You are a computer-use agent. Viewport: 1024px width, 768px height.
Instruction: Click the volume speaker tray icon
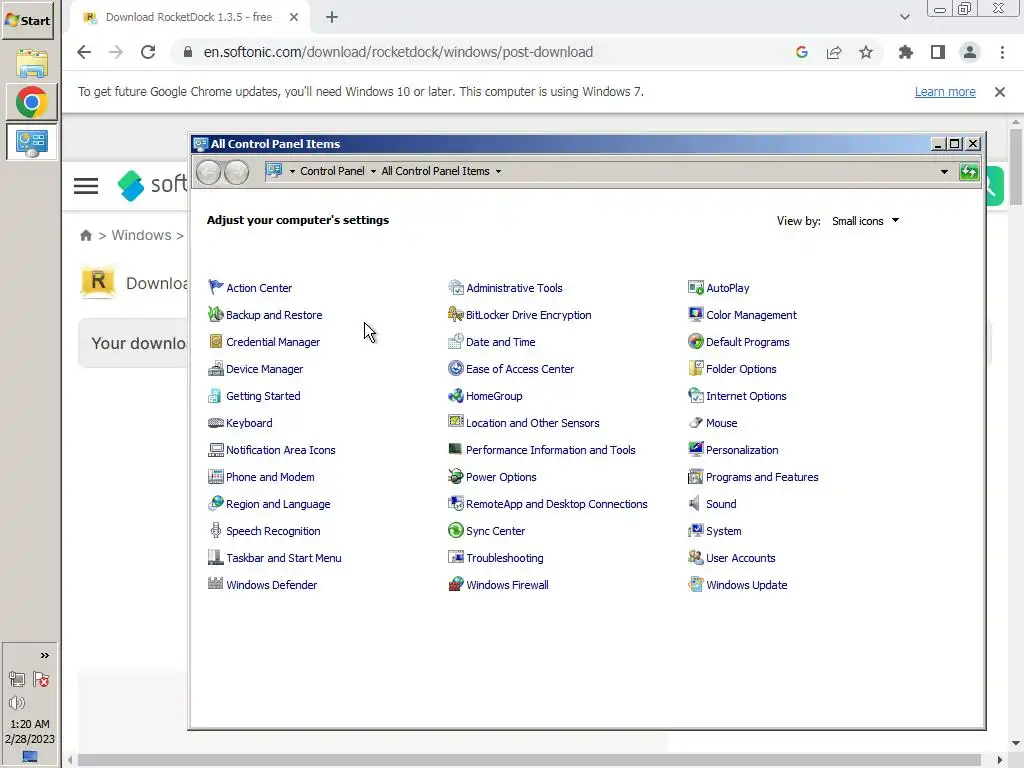pyautogui.click(x=17, y=703)
